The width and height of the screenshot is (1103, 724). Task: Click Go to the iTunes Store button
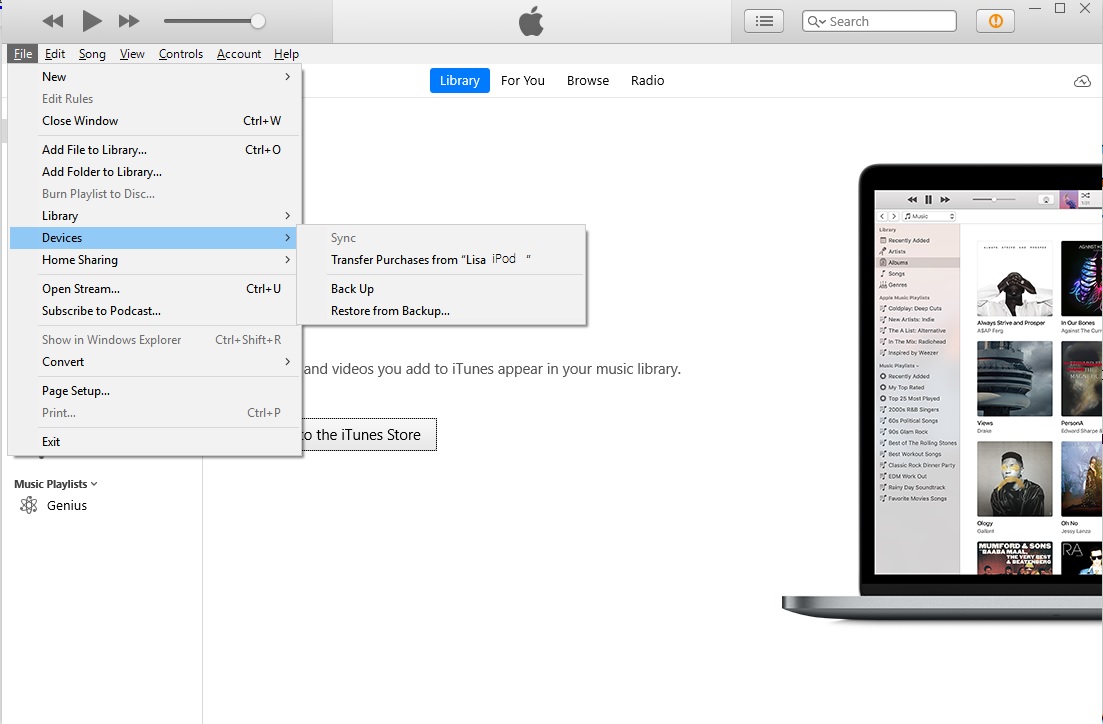pos(369,435)
